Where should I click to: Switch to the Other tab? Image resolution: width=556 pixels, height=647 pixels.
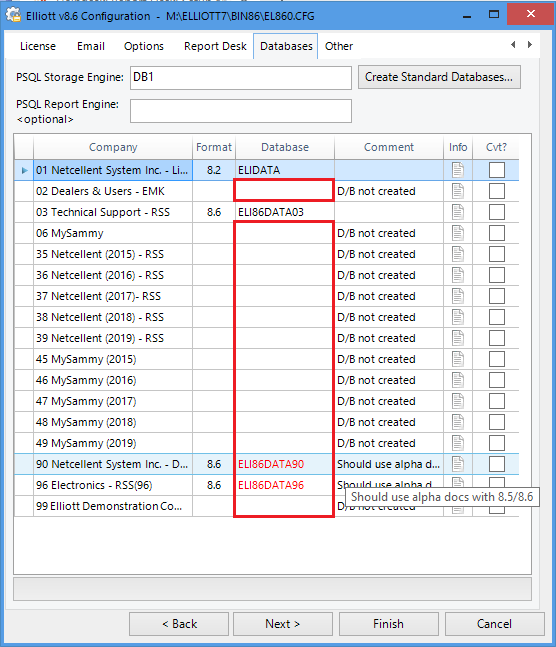339,46
